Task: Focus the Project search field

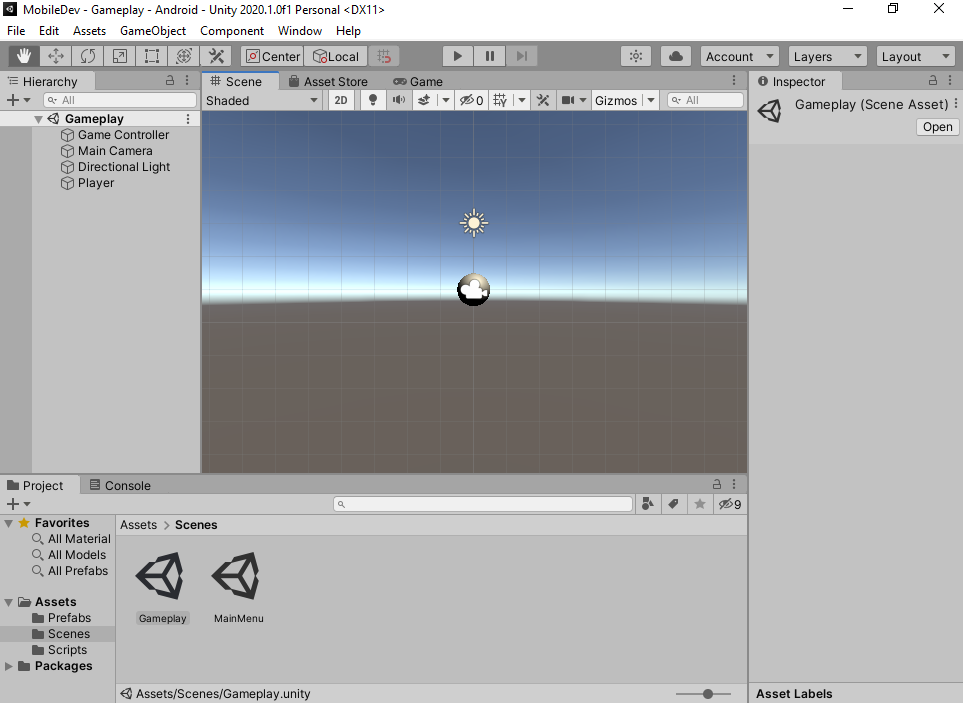Action: pyautogui.click(x=483, y=504)
